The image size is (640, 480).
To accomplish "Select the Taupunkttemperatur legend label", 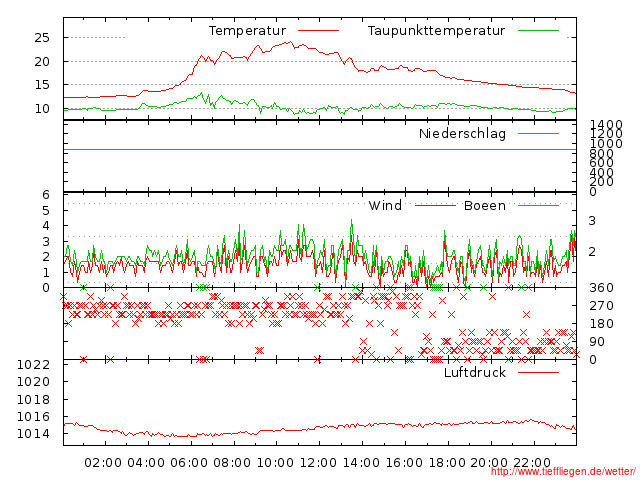I will pos(435,31).
